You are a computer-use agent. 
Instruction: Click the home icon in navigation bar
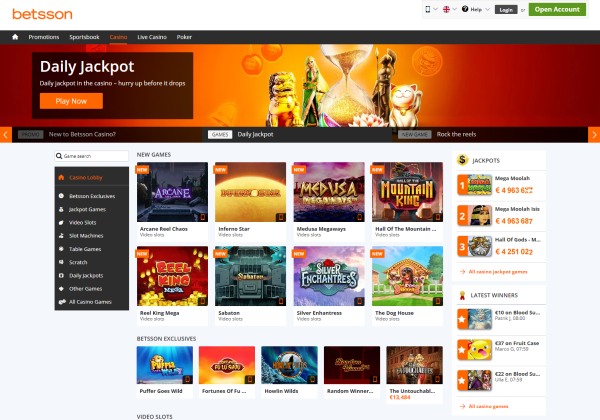click(x=15, y=37)
